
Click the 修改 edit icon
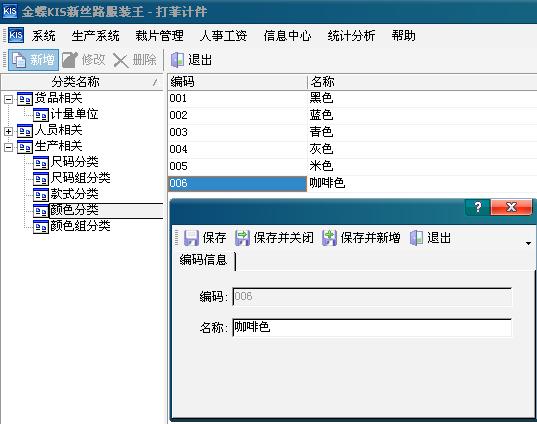click(70, 60)
